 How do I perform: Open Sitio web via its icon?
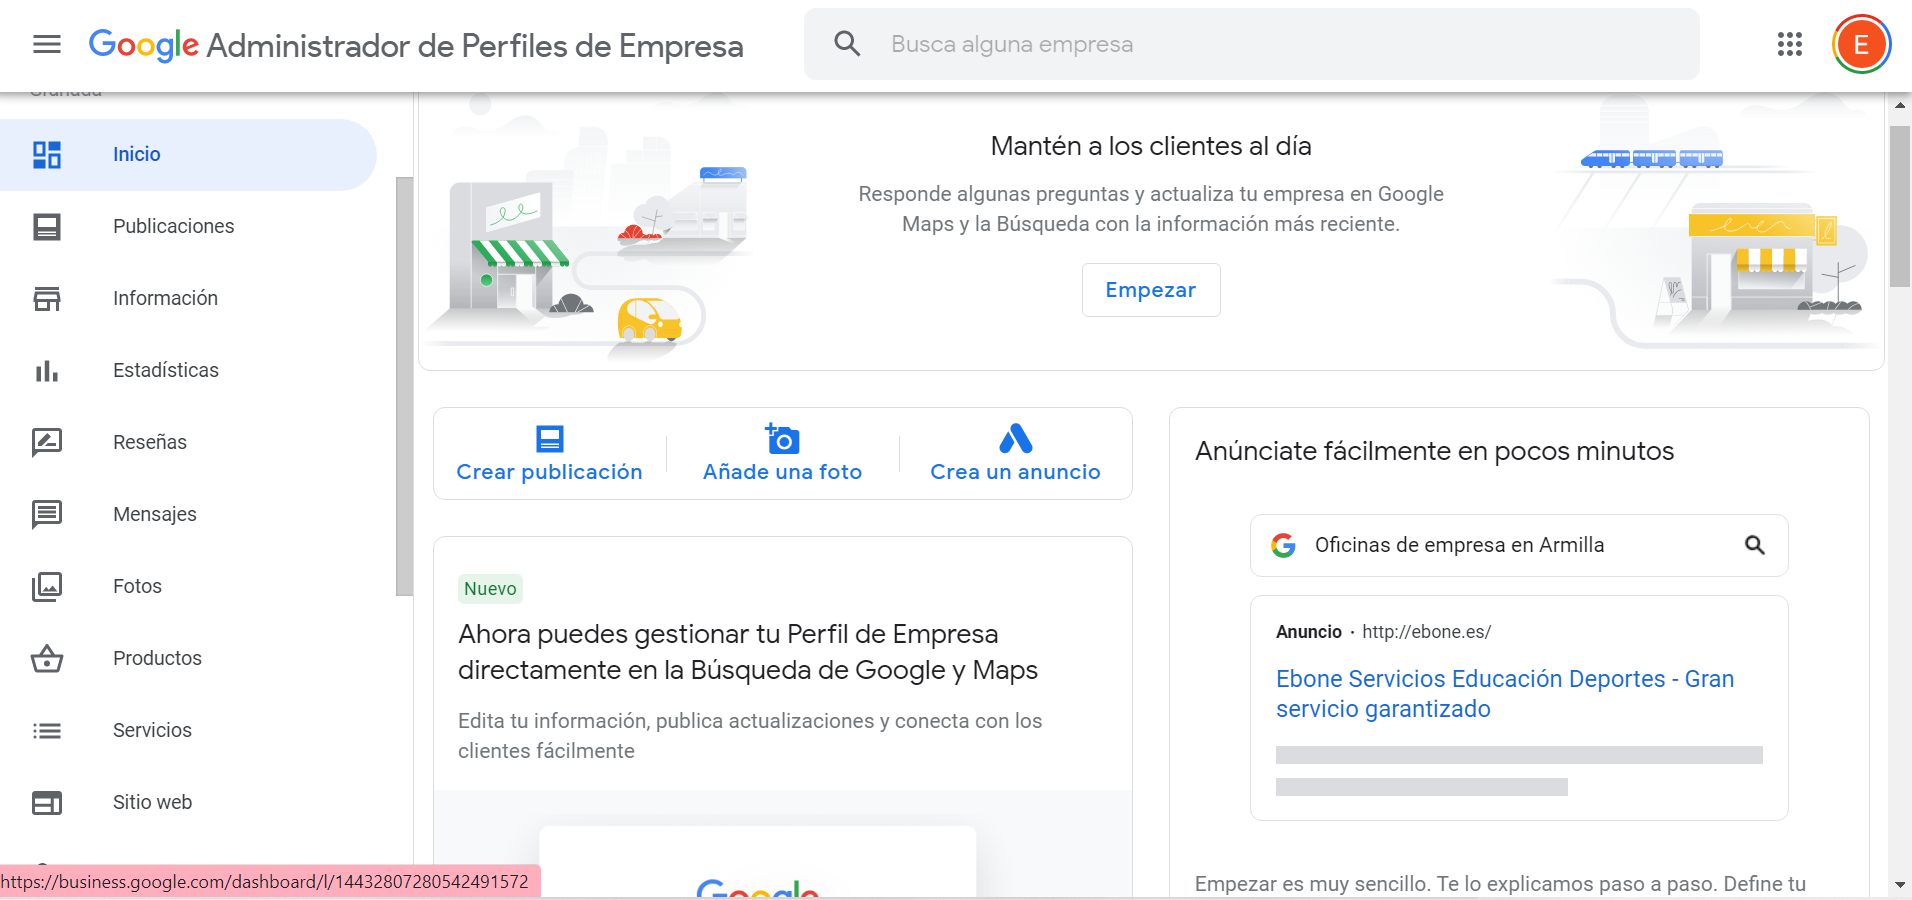pos(47,802)
